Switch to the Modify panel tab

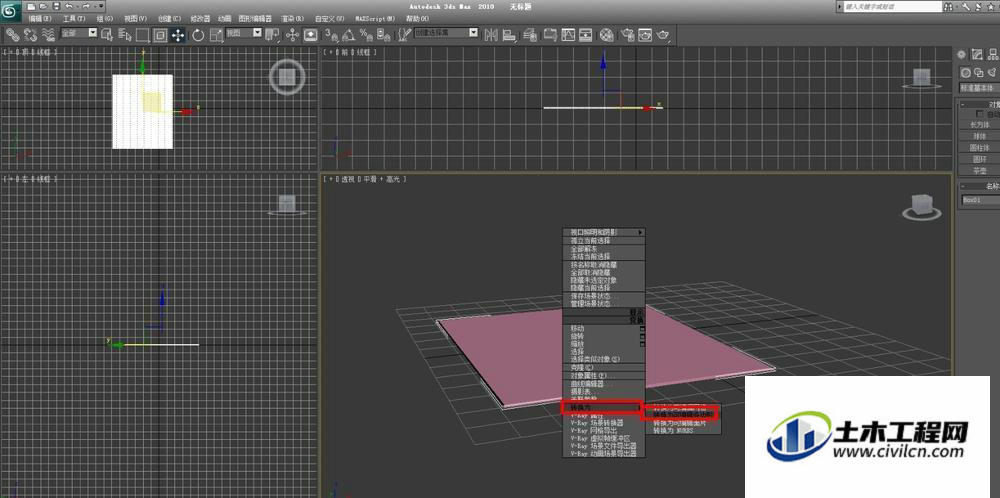[x=976, y=55]
